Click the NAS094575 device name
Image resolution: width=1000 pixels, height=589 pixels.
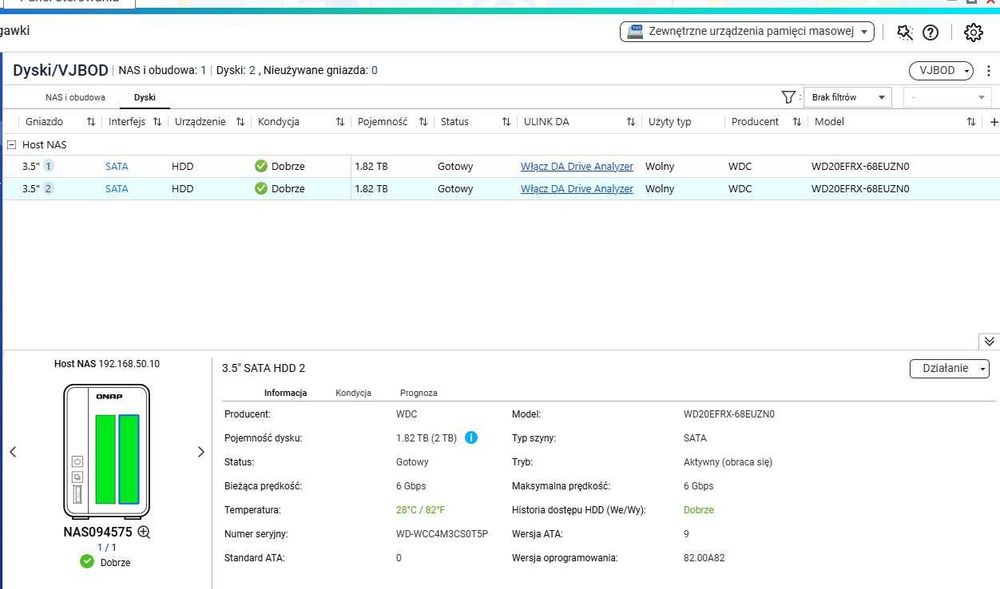tap(98, 532)
